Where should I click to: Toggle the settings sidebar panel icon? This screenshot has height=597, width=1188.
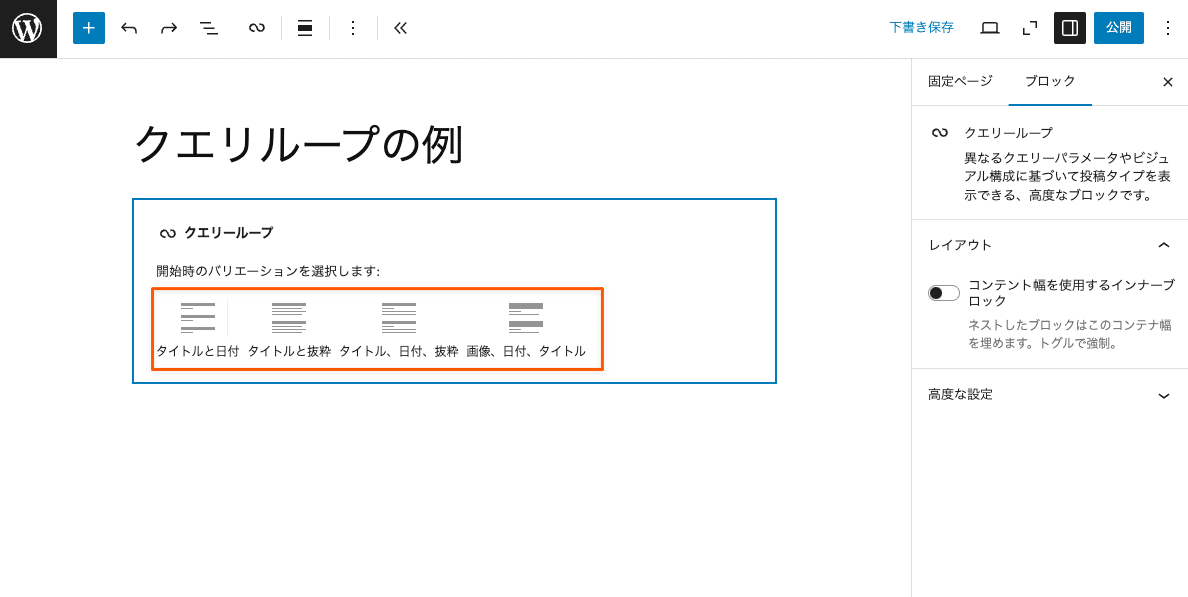(1069, 28)
